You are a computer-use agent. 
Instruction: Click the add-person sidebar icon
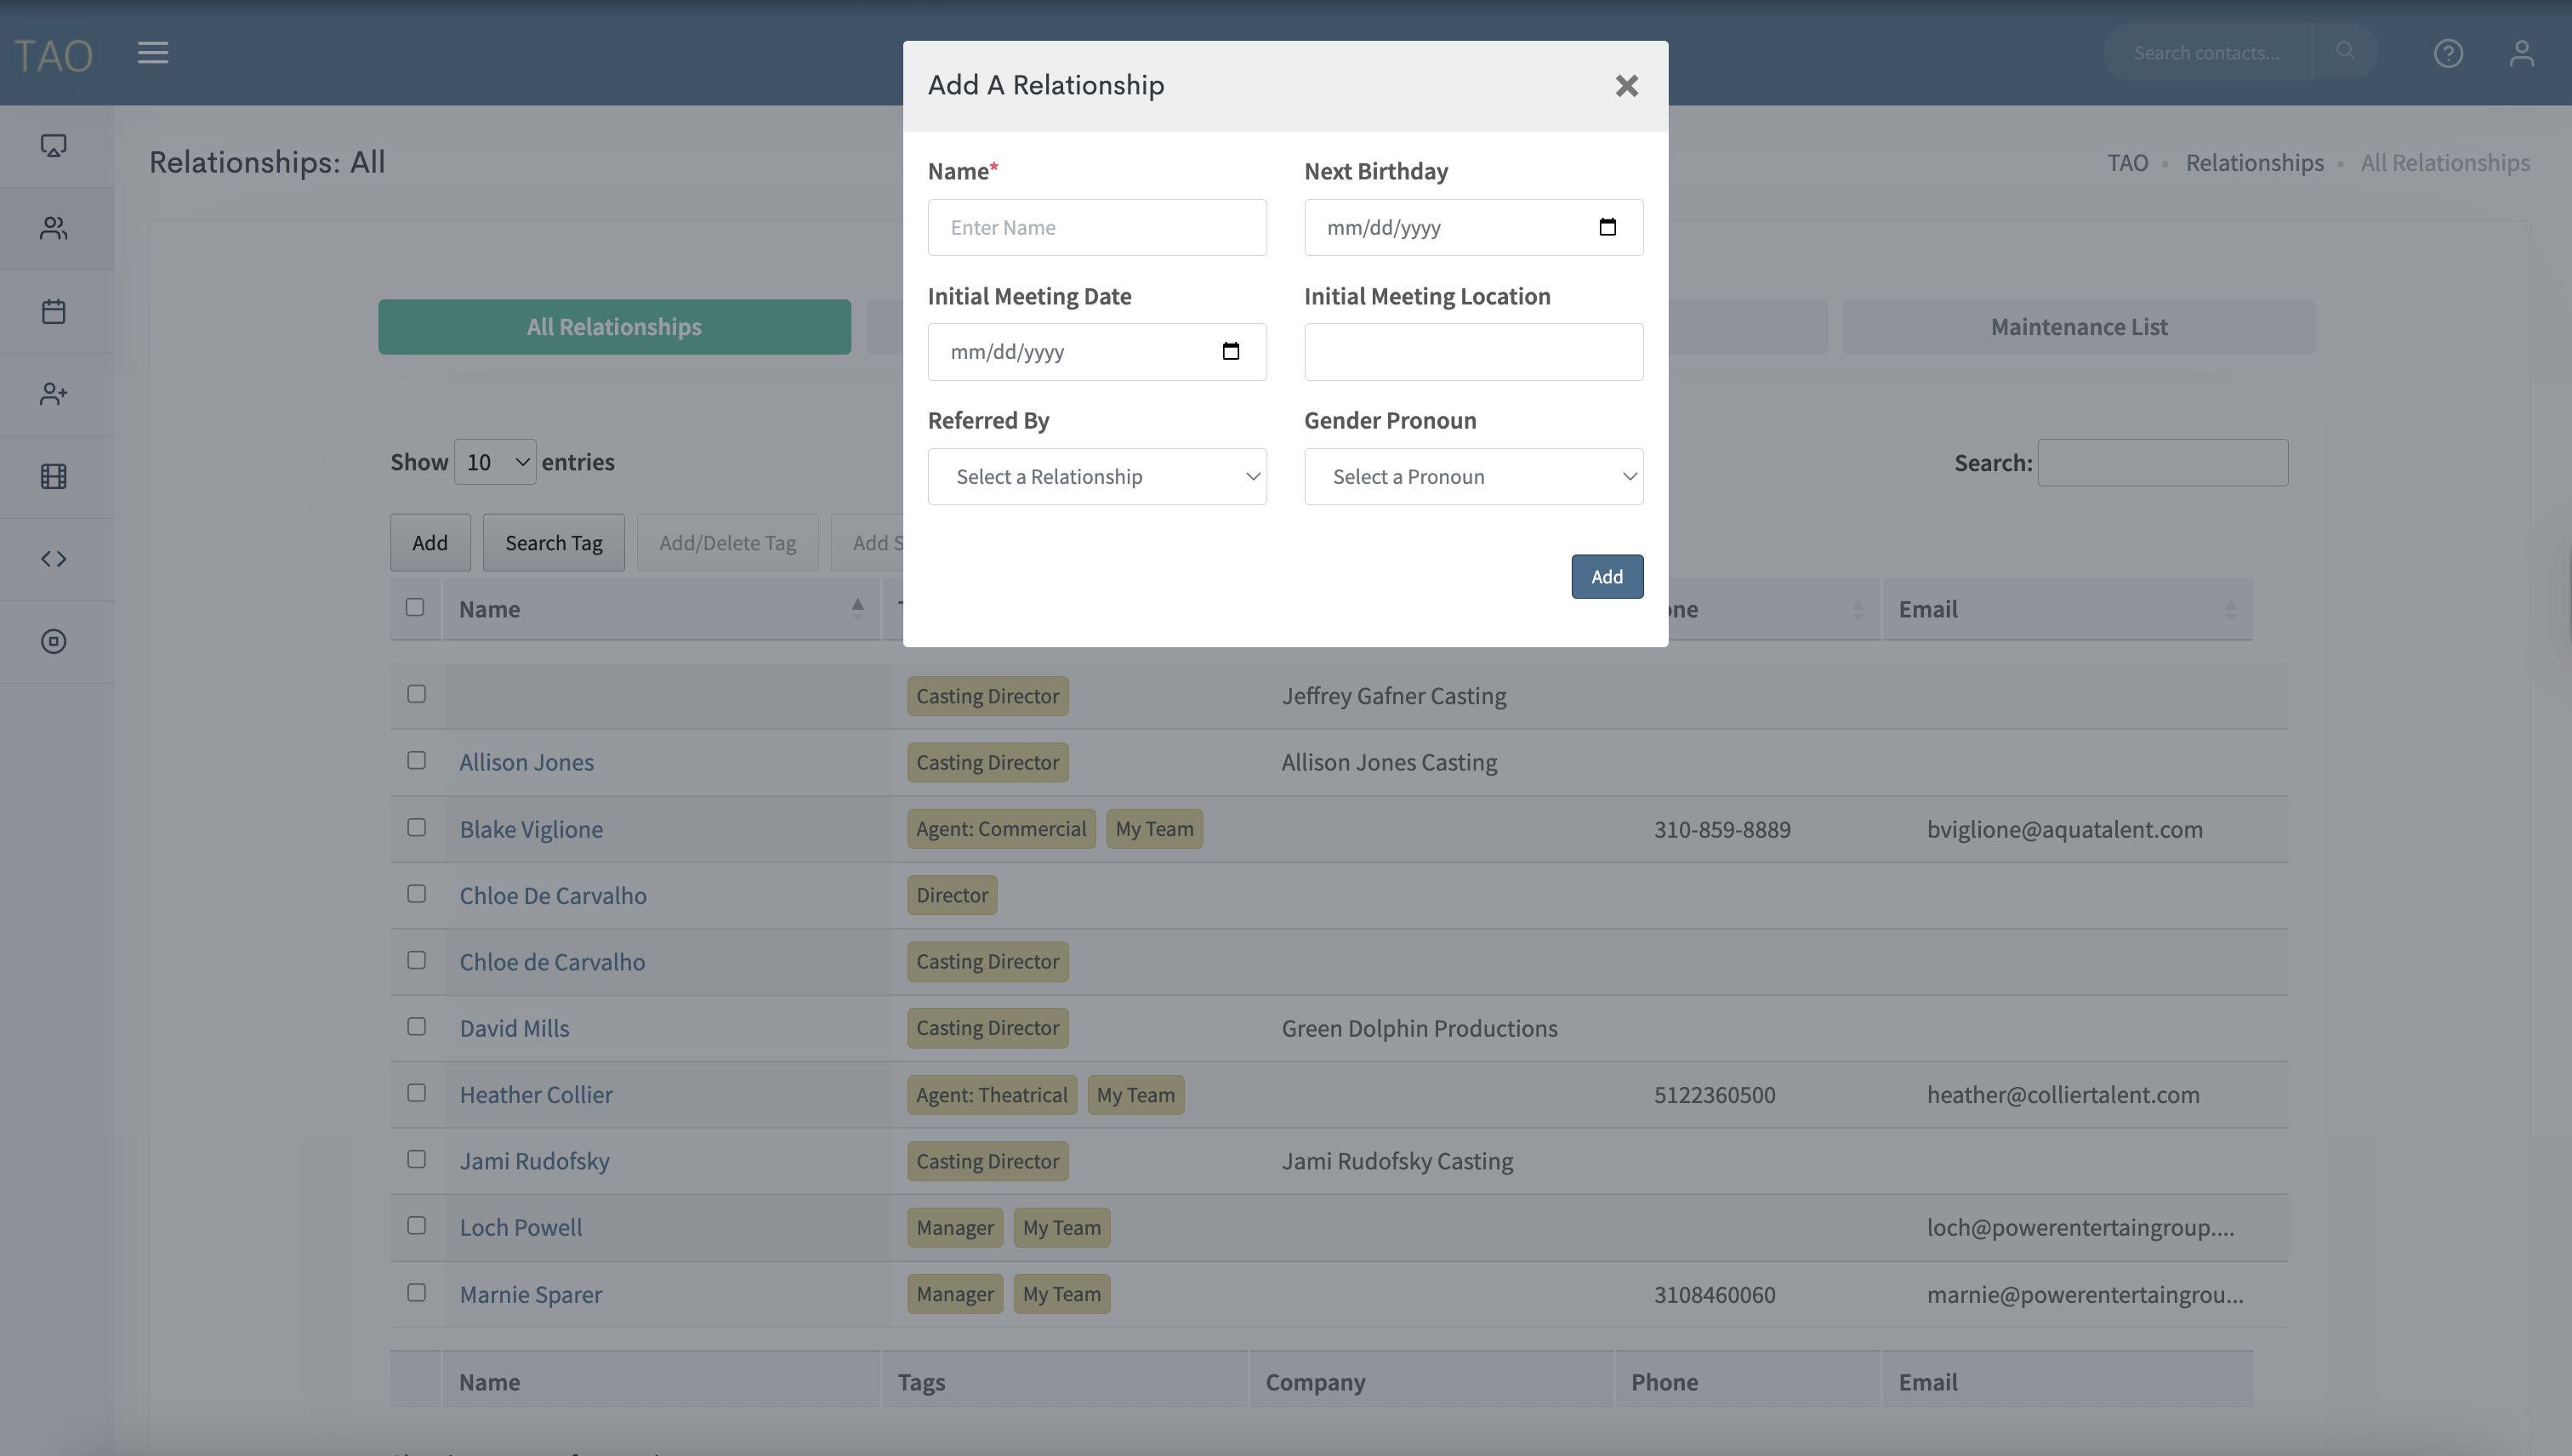tap(54, 394)
